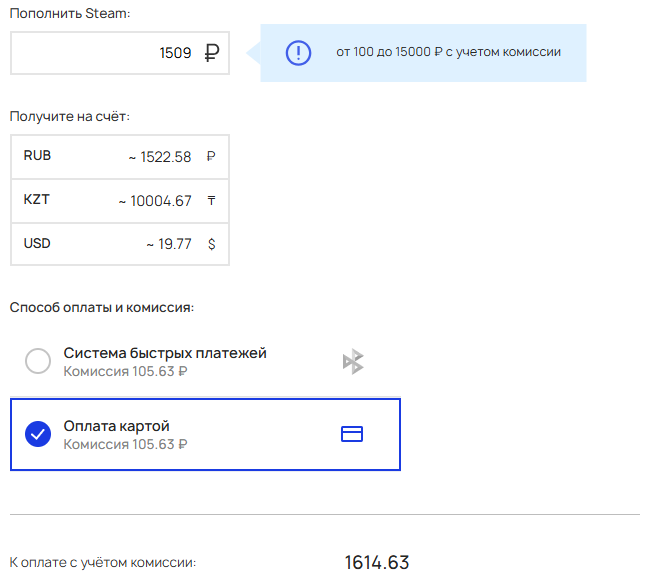Screen dimensions: 648x588
Task: Click the ruble sign in amount field
Action: click(x=212, y=53)
